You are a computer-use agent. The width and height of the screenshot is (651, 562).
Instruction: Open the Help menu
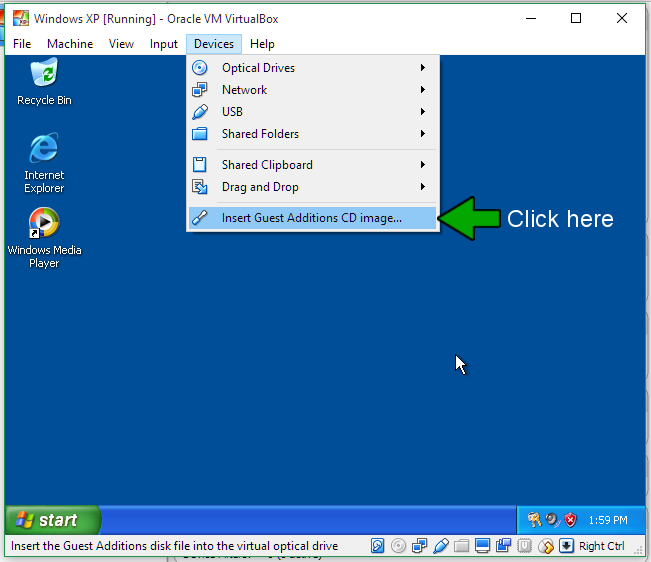click(262, 44)
